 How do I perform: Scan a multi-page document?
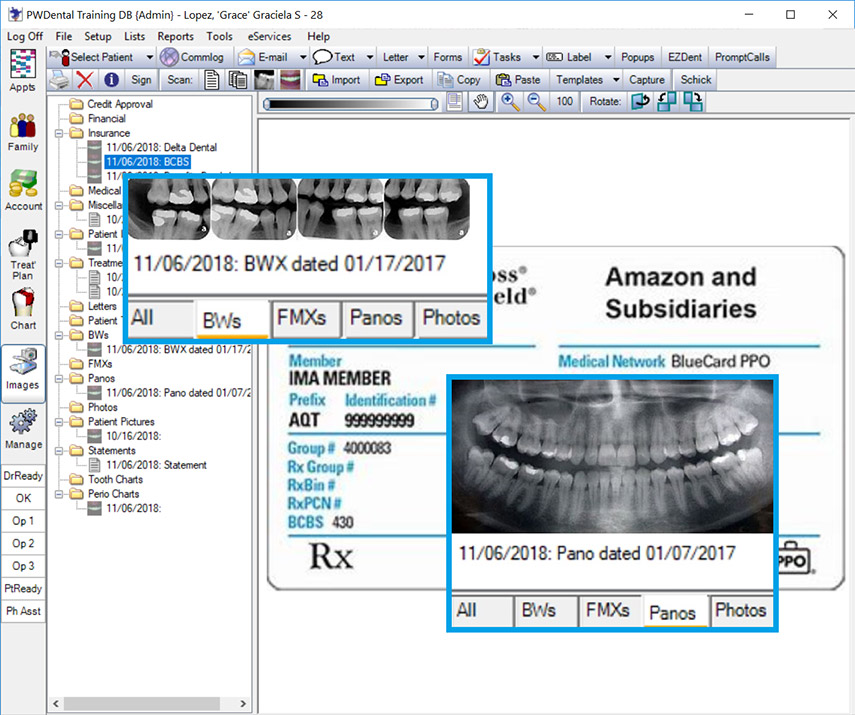(238, 80)
